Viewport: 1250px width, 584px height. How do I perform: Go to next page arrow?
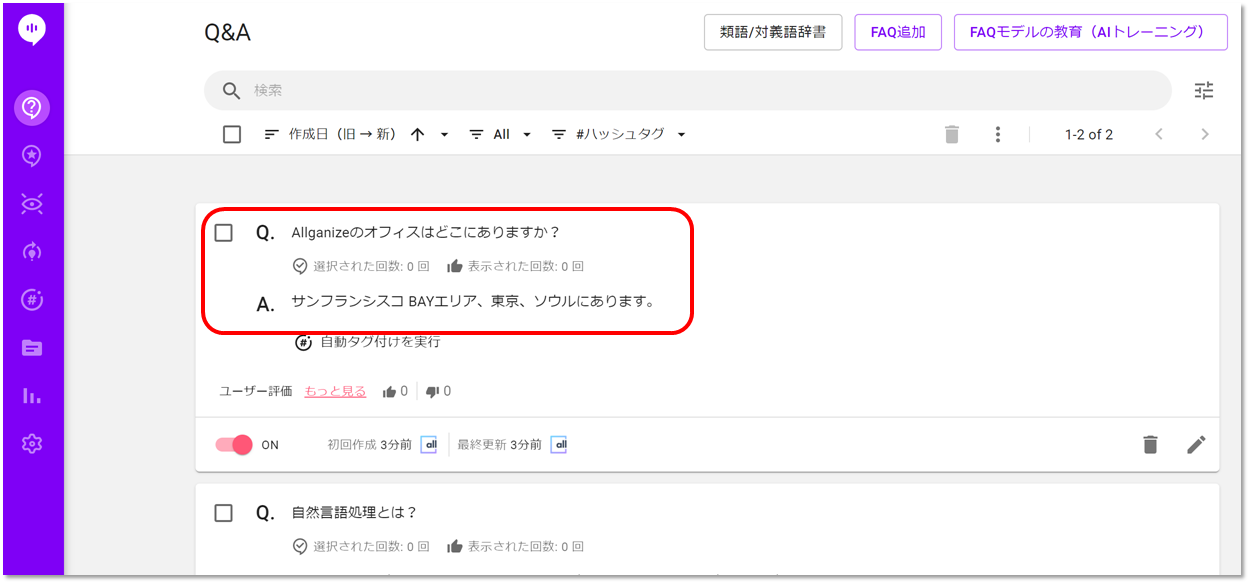(x=1205, y=134)
